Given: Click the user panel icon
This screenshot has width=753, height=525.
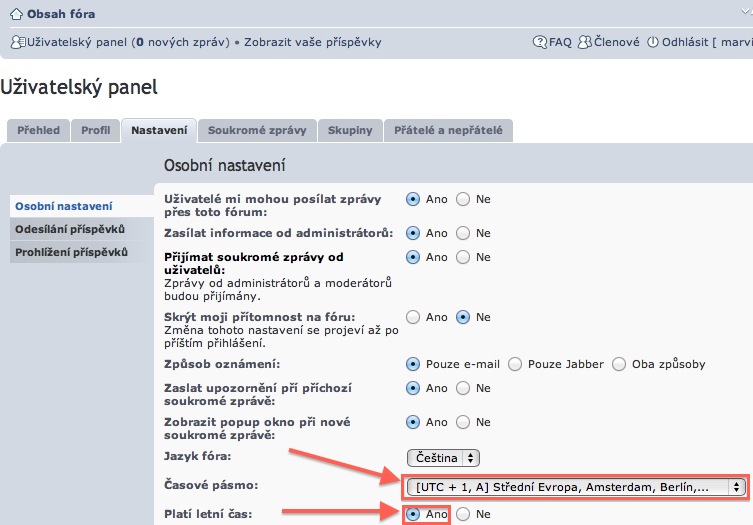Looking at the screenshot, I should (x=17, y=43).
